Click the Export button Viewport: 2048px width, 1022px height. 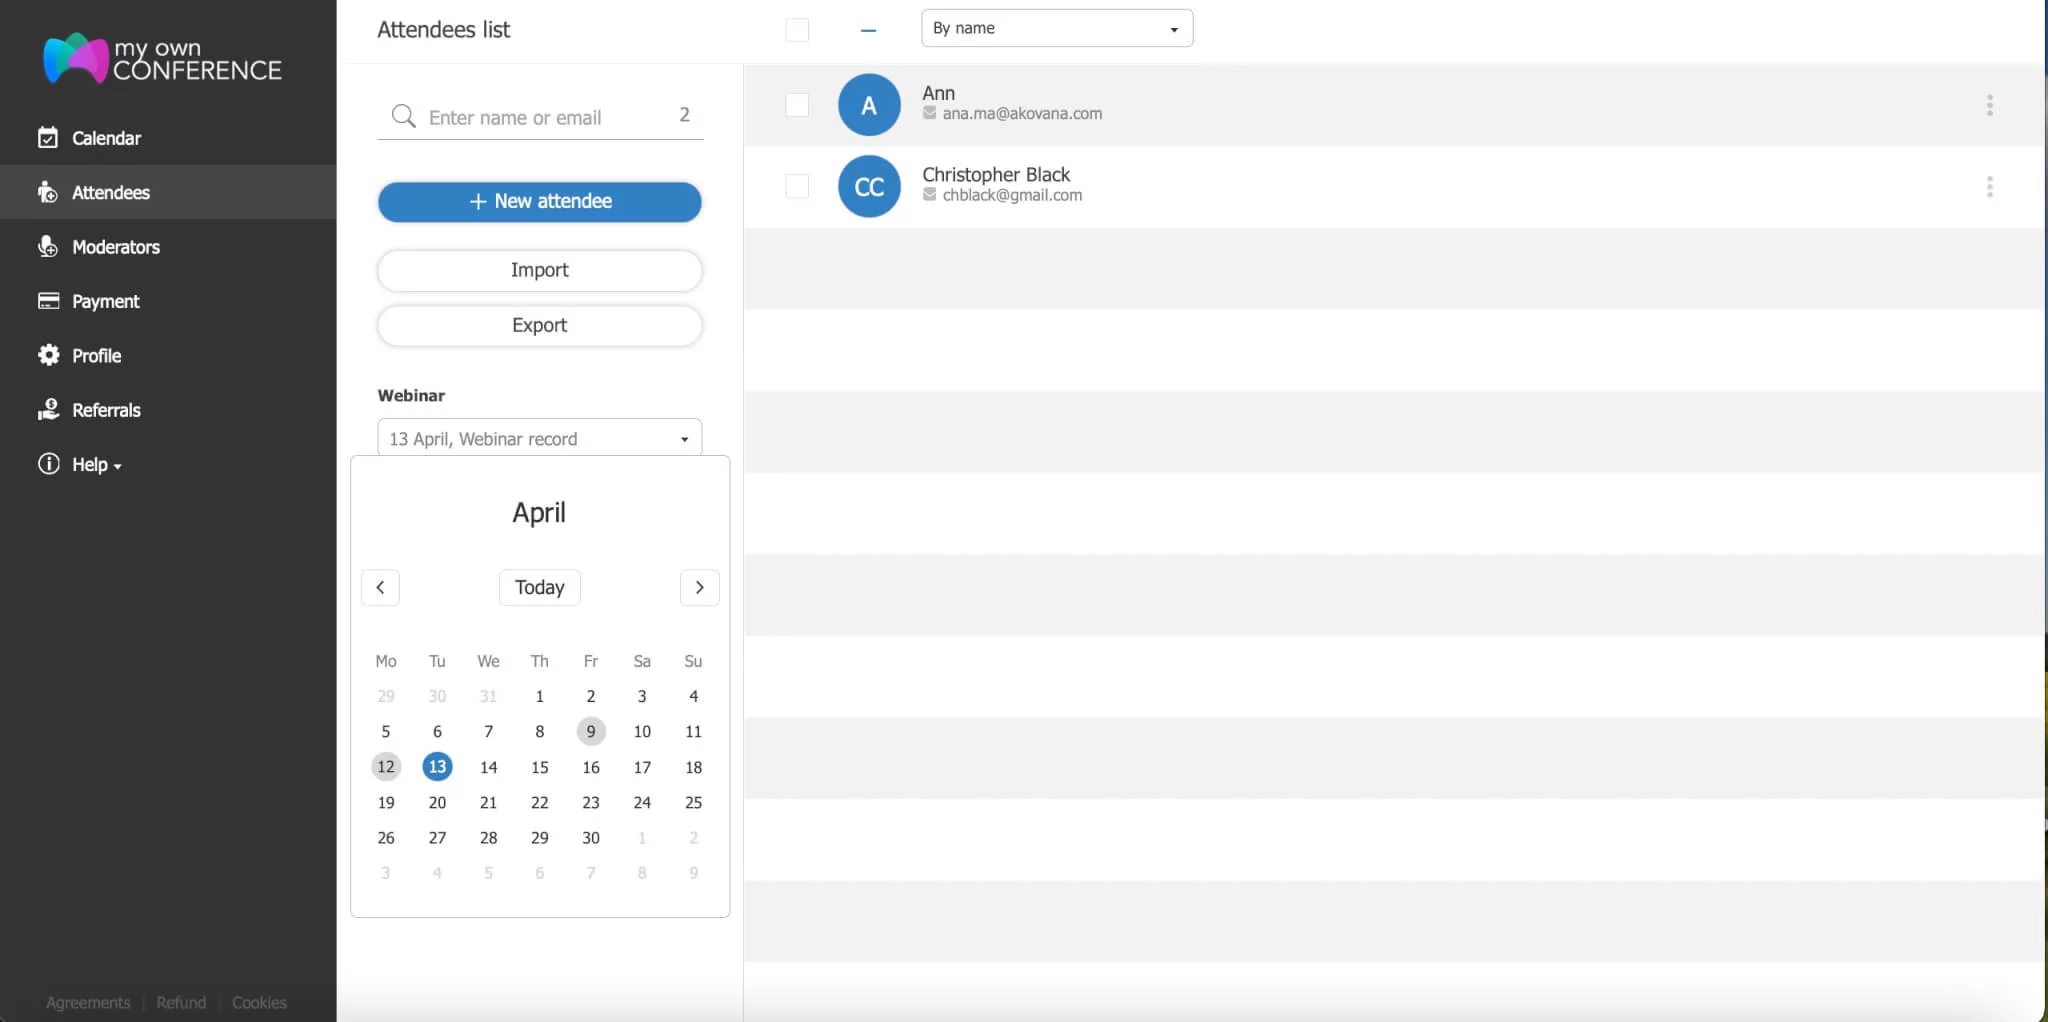click(539, 325)
